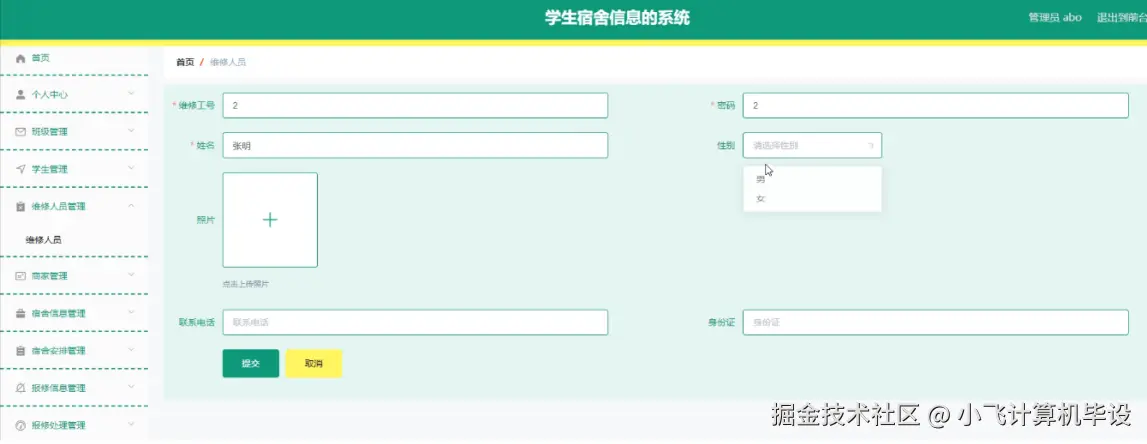This screenshot has height=444, width=1147.
Task: Expand the 宿舍信息管理 chevron
Action: (x=131, y=312)
